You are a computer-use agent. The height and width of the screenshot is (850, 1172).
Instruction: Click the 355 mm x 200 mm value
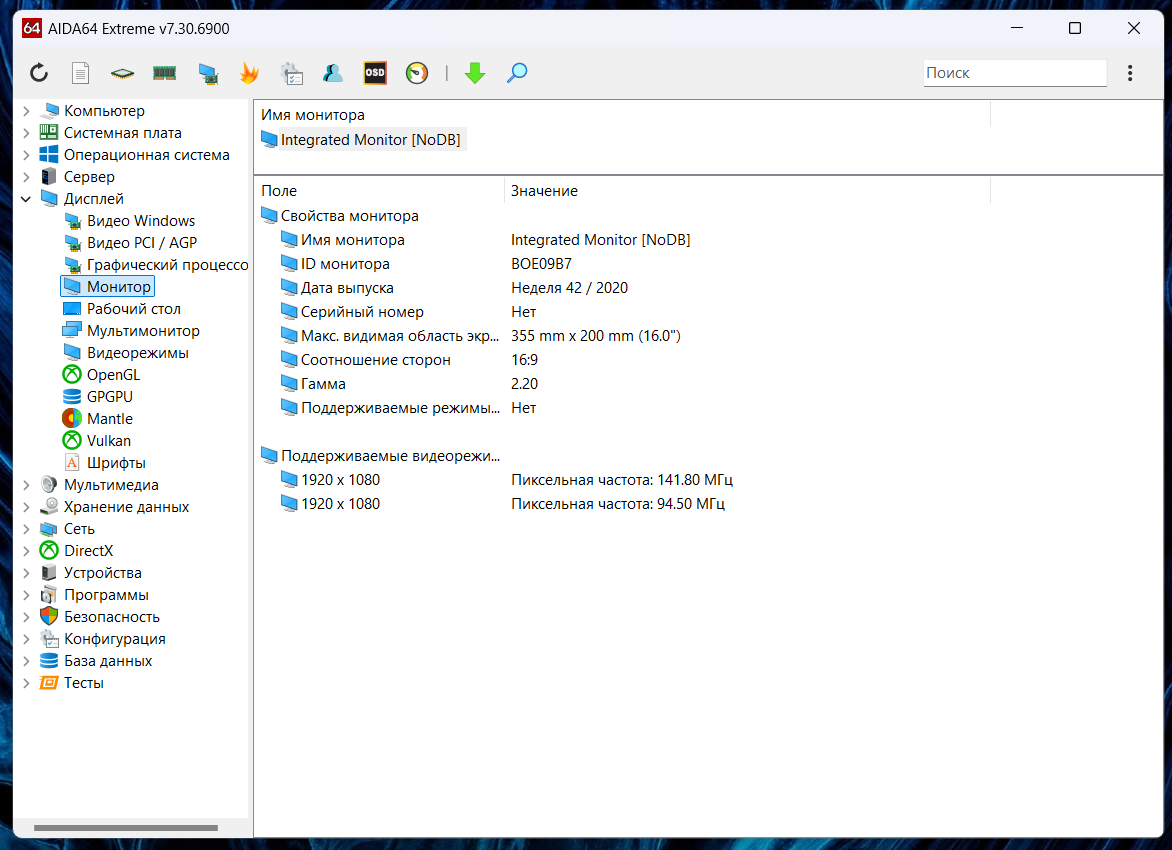pos(596,336)
